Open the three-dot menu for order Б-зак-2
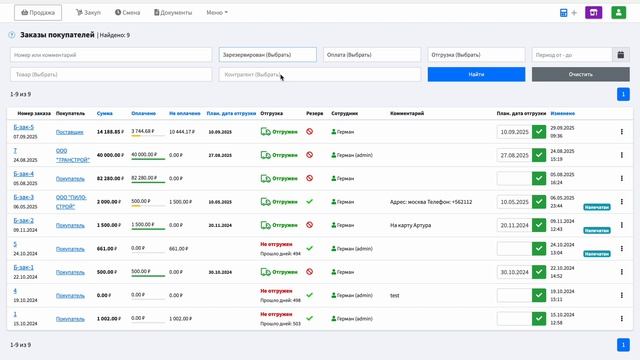This screenshot has height=360, width=640. coord(622,225)
